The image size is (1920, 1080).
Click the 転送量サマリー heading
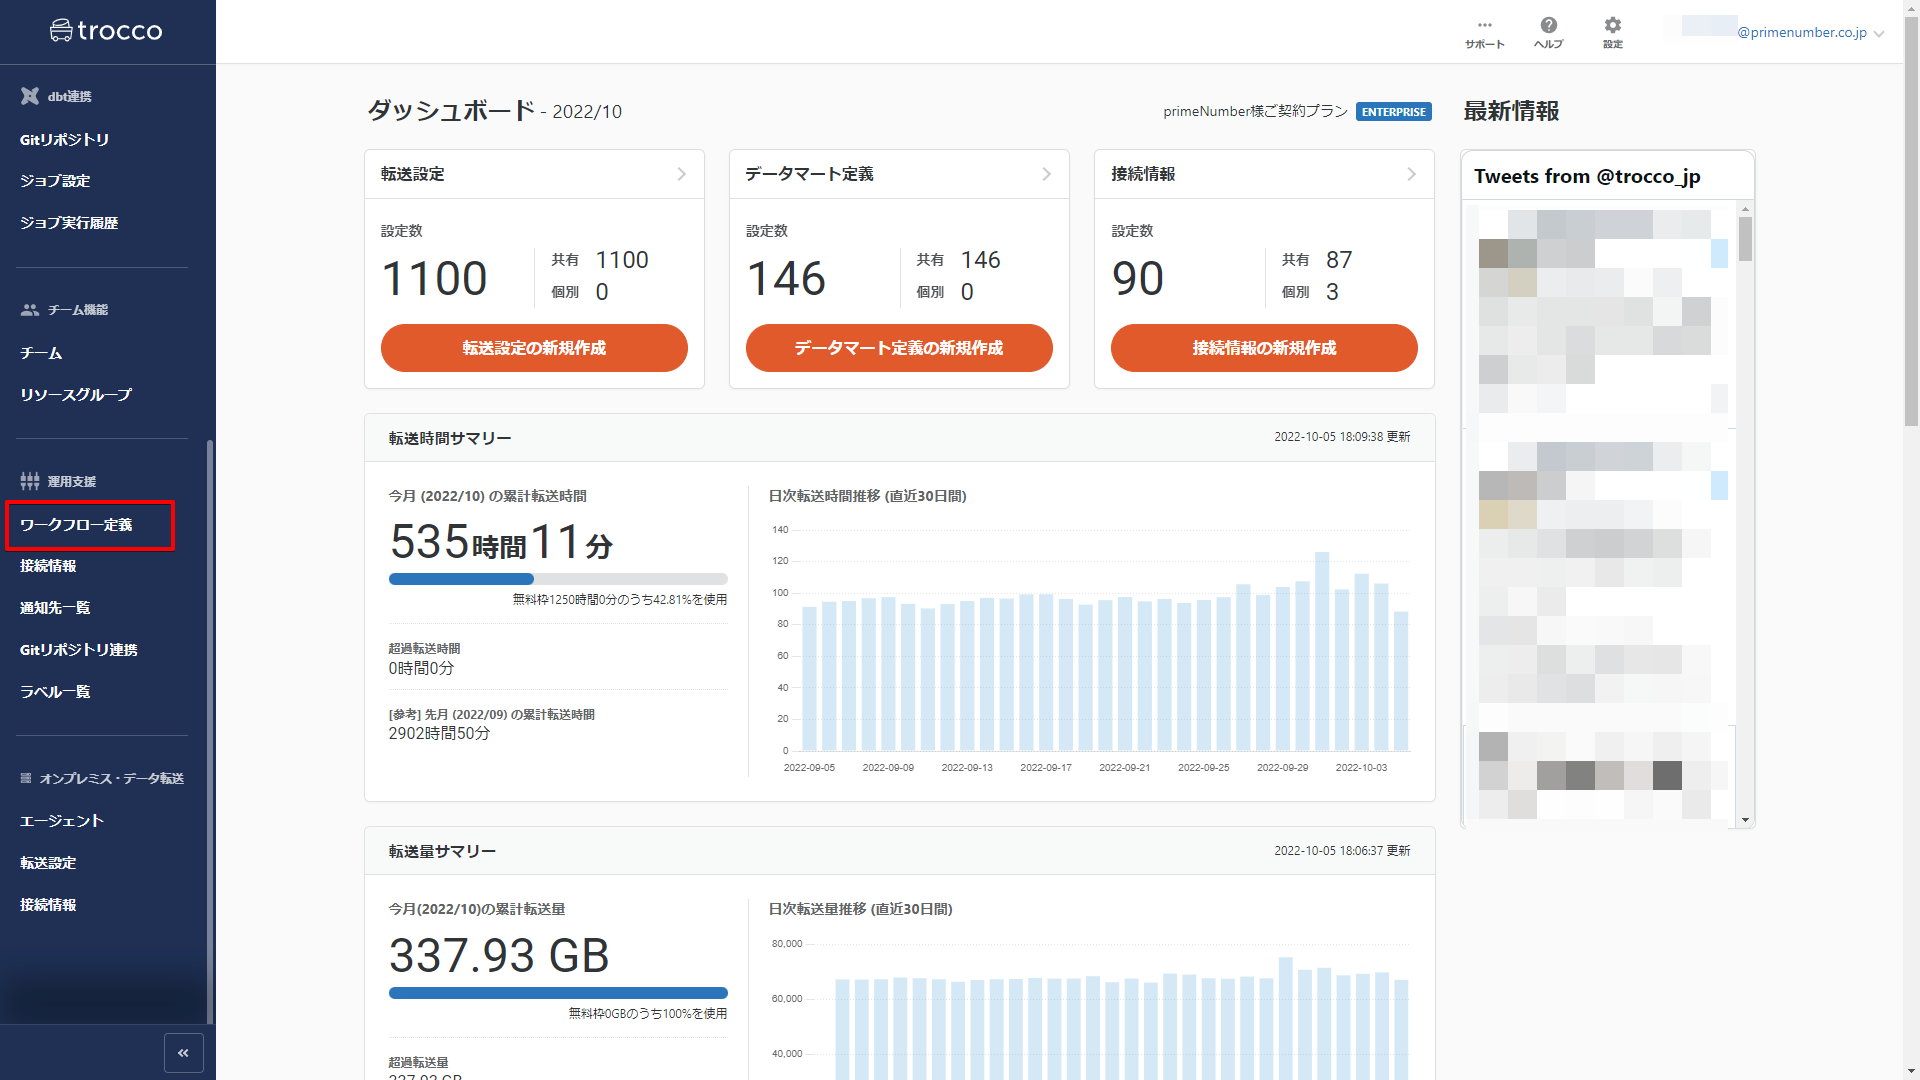pyautogui.click(x=442, y=851)
